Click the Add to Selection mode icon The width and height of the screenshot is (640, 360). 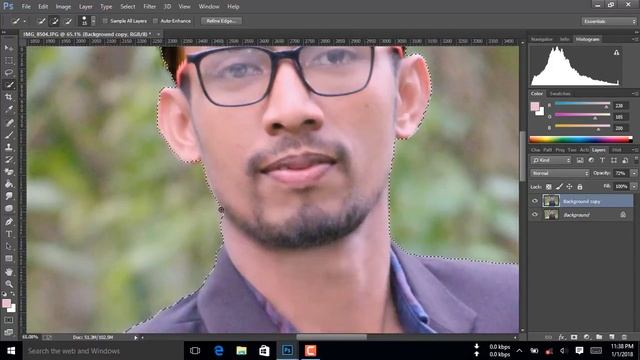coord(54,21)
